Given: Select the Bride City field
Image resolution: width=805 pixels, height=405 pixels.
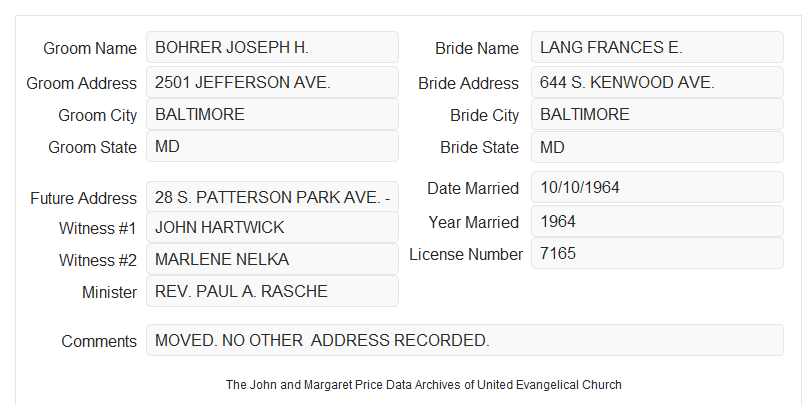Looking at the screenshot, I should click(x=657, y=114).
